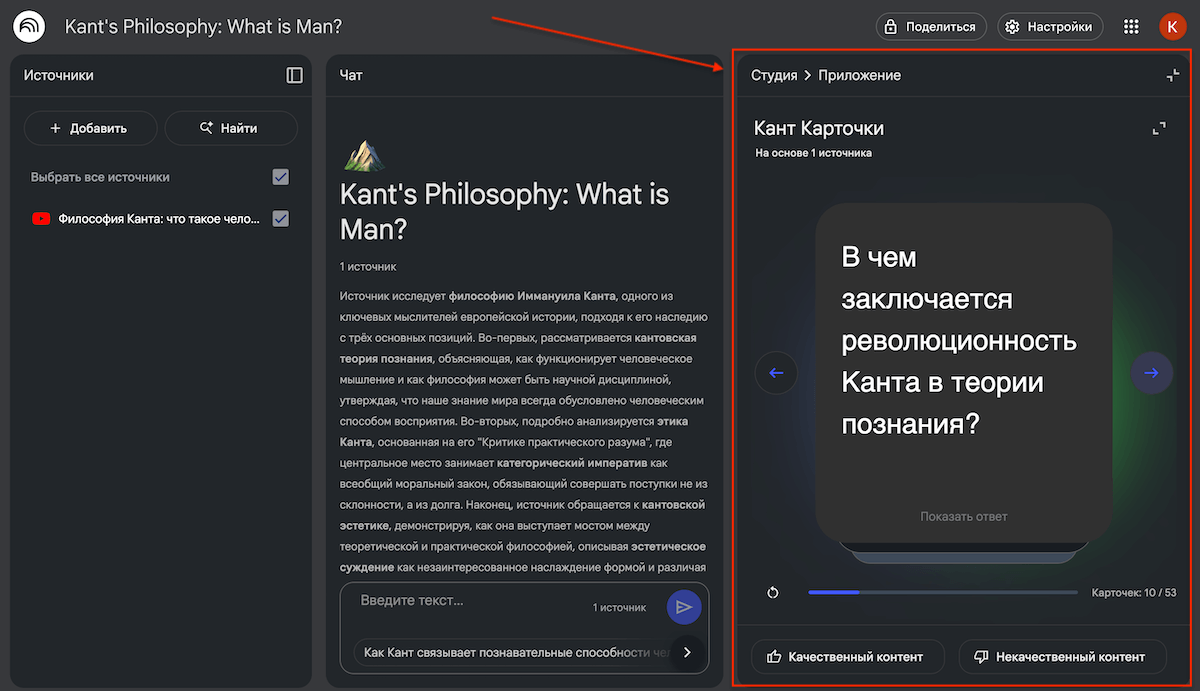Collapse the Студия panel view
The height and width of the screenshot is (691, 1200).
(1172, 75)
